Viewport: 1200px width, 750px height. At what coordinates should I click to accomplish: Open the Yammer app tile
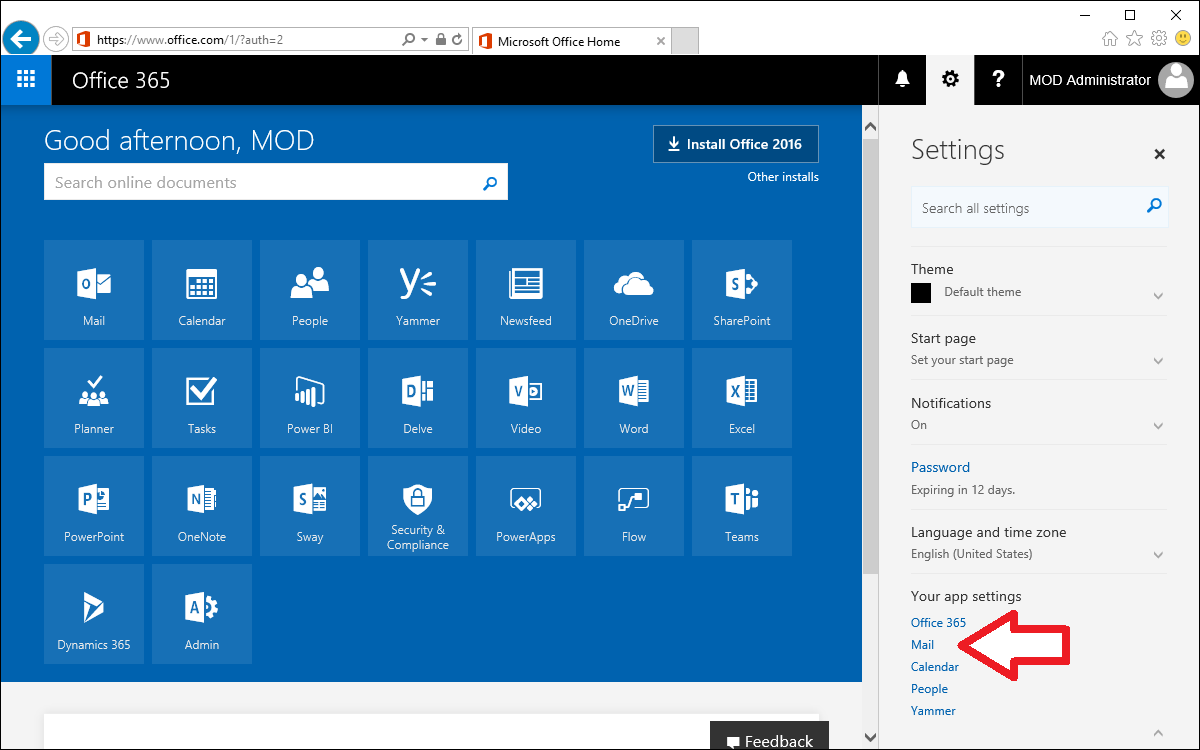418,290
